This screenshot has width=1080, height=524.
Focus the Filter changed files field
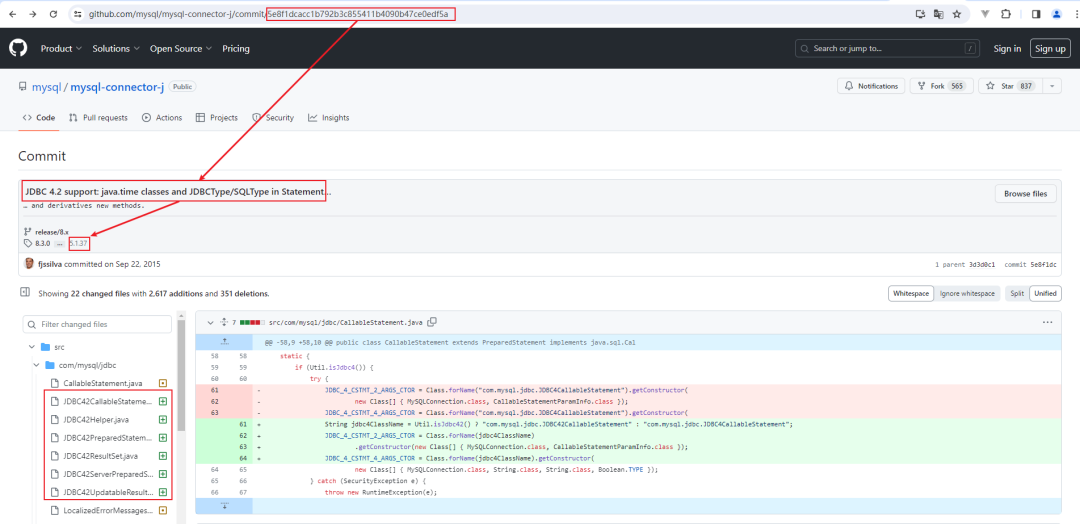(97, 324)
